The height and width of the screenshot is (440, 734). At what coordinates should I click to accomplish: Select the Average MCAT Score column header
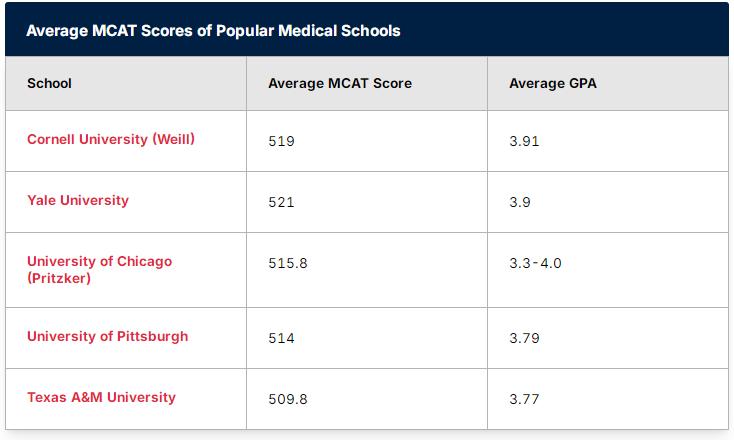click(x=340, y=83)
